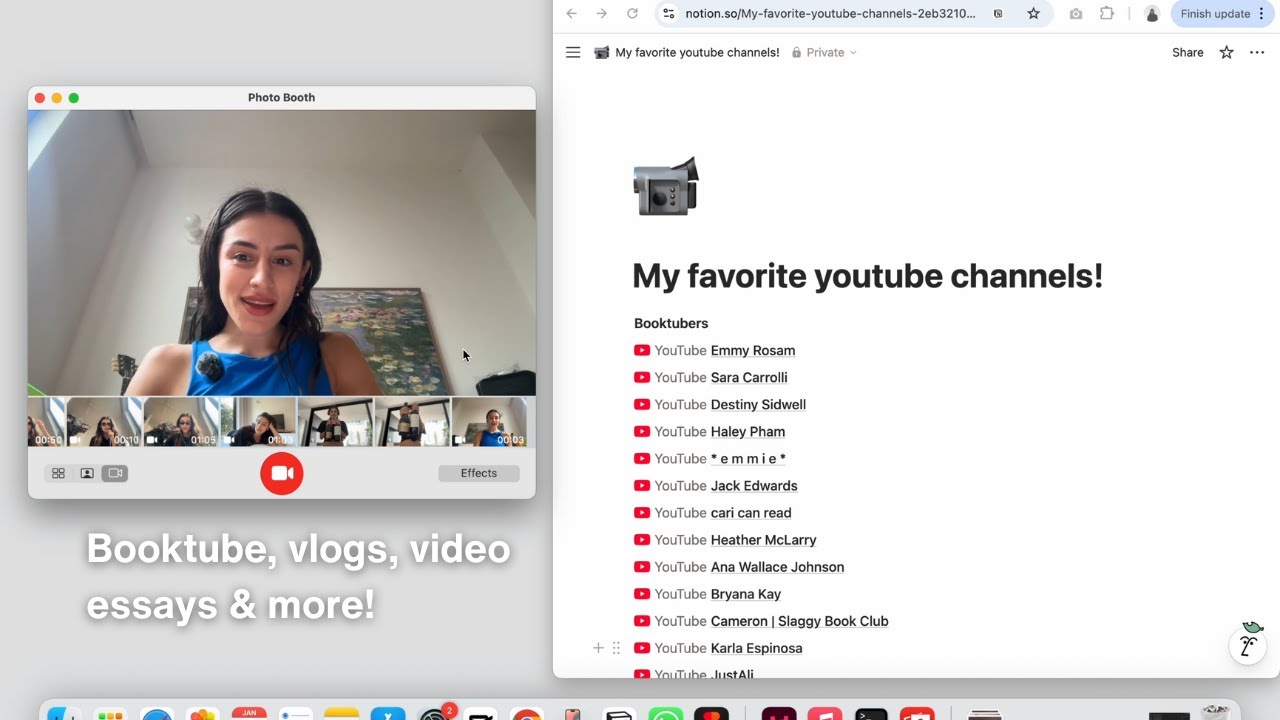Image resolution: width=1280 pixels, height=720 pixels.
Task: Start recording with the red video button
Action: (x=282, y=473)
